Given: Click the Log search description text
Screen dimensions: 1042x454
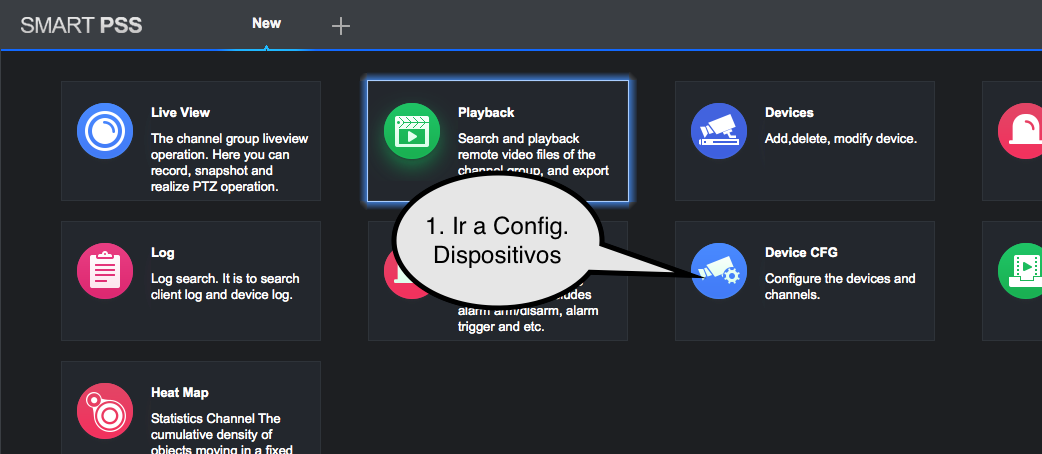Looking at the screenshot, I should (x=225, y=286).
